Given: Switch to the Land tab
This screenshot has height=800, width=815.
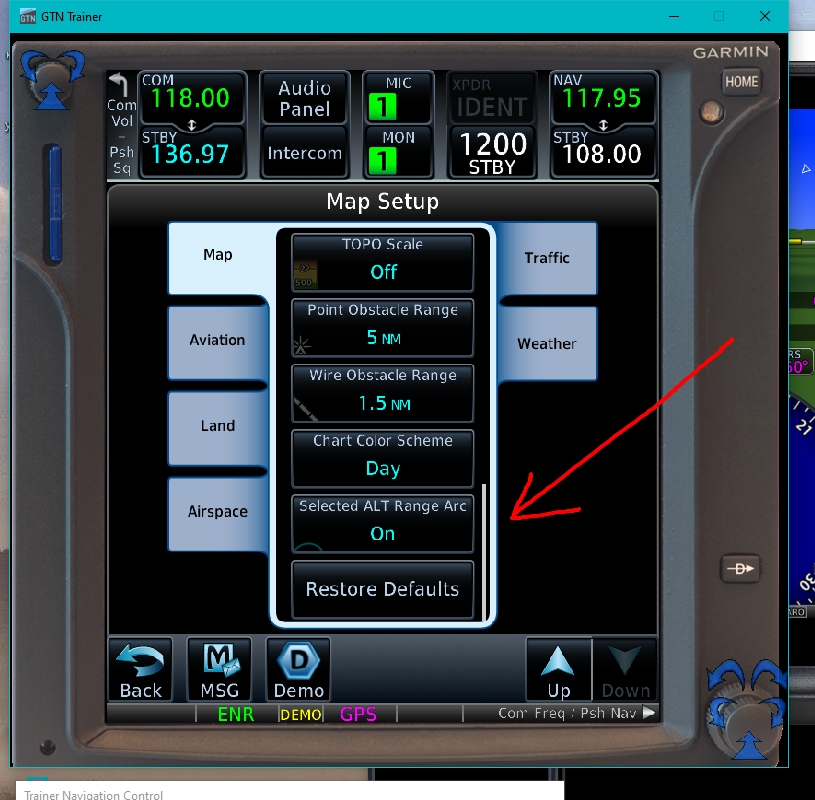Looking at the screenshot, I should pyautogui.click(x=218, y=428).
